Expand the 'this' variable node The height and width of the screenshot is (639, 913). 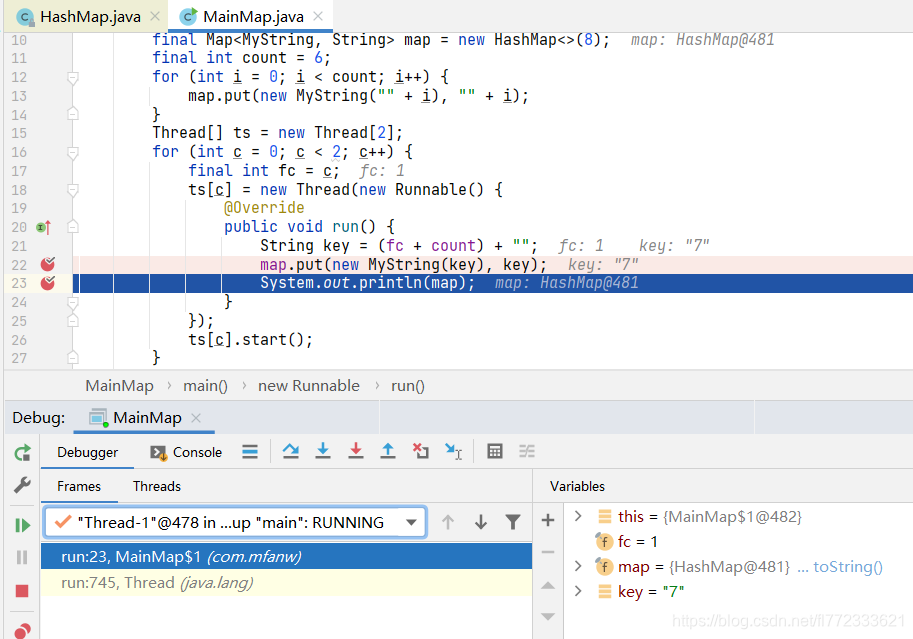click(x=578, y=516)
